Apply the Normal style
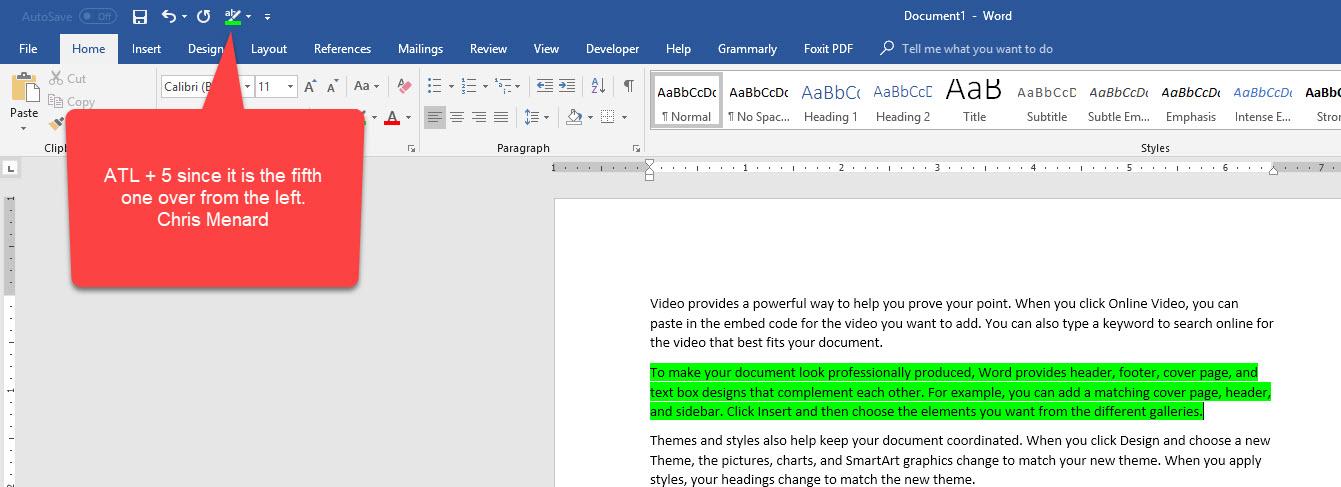The width and height of the screenshot is (1341, 487). pyautogui.click(x=686, y=101)
